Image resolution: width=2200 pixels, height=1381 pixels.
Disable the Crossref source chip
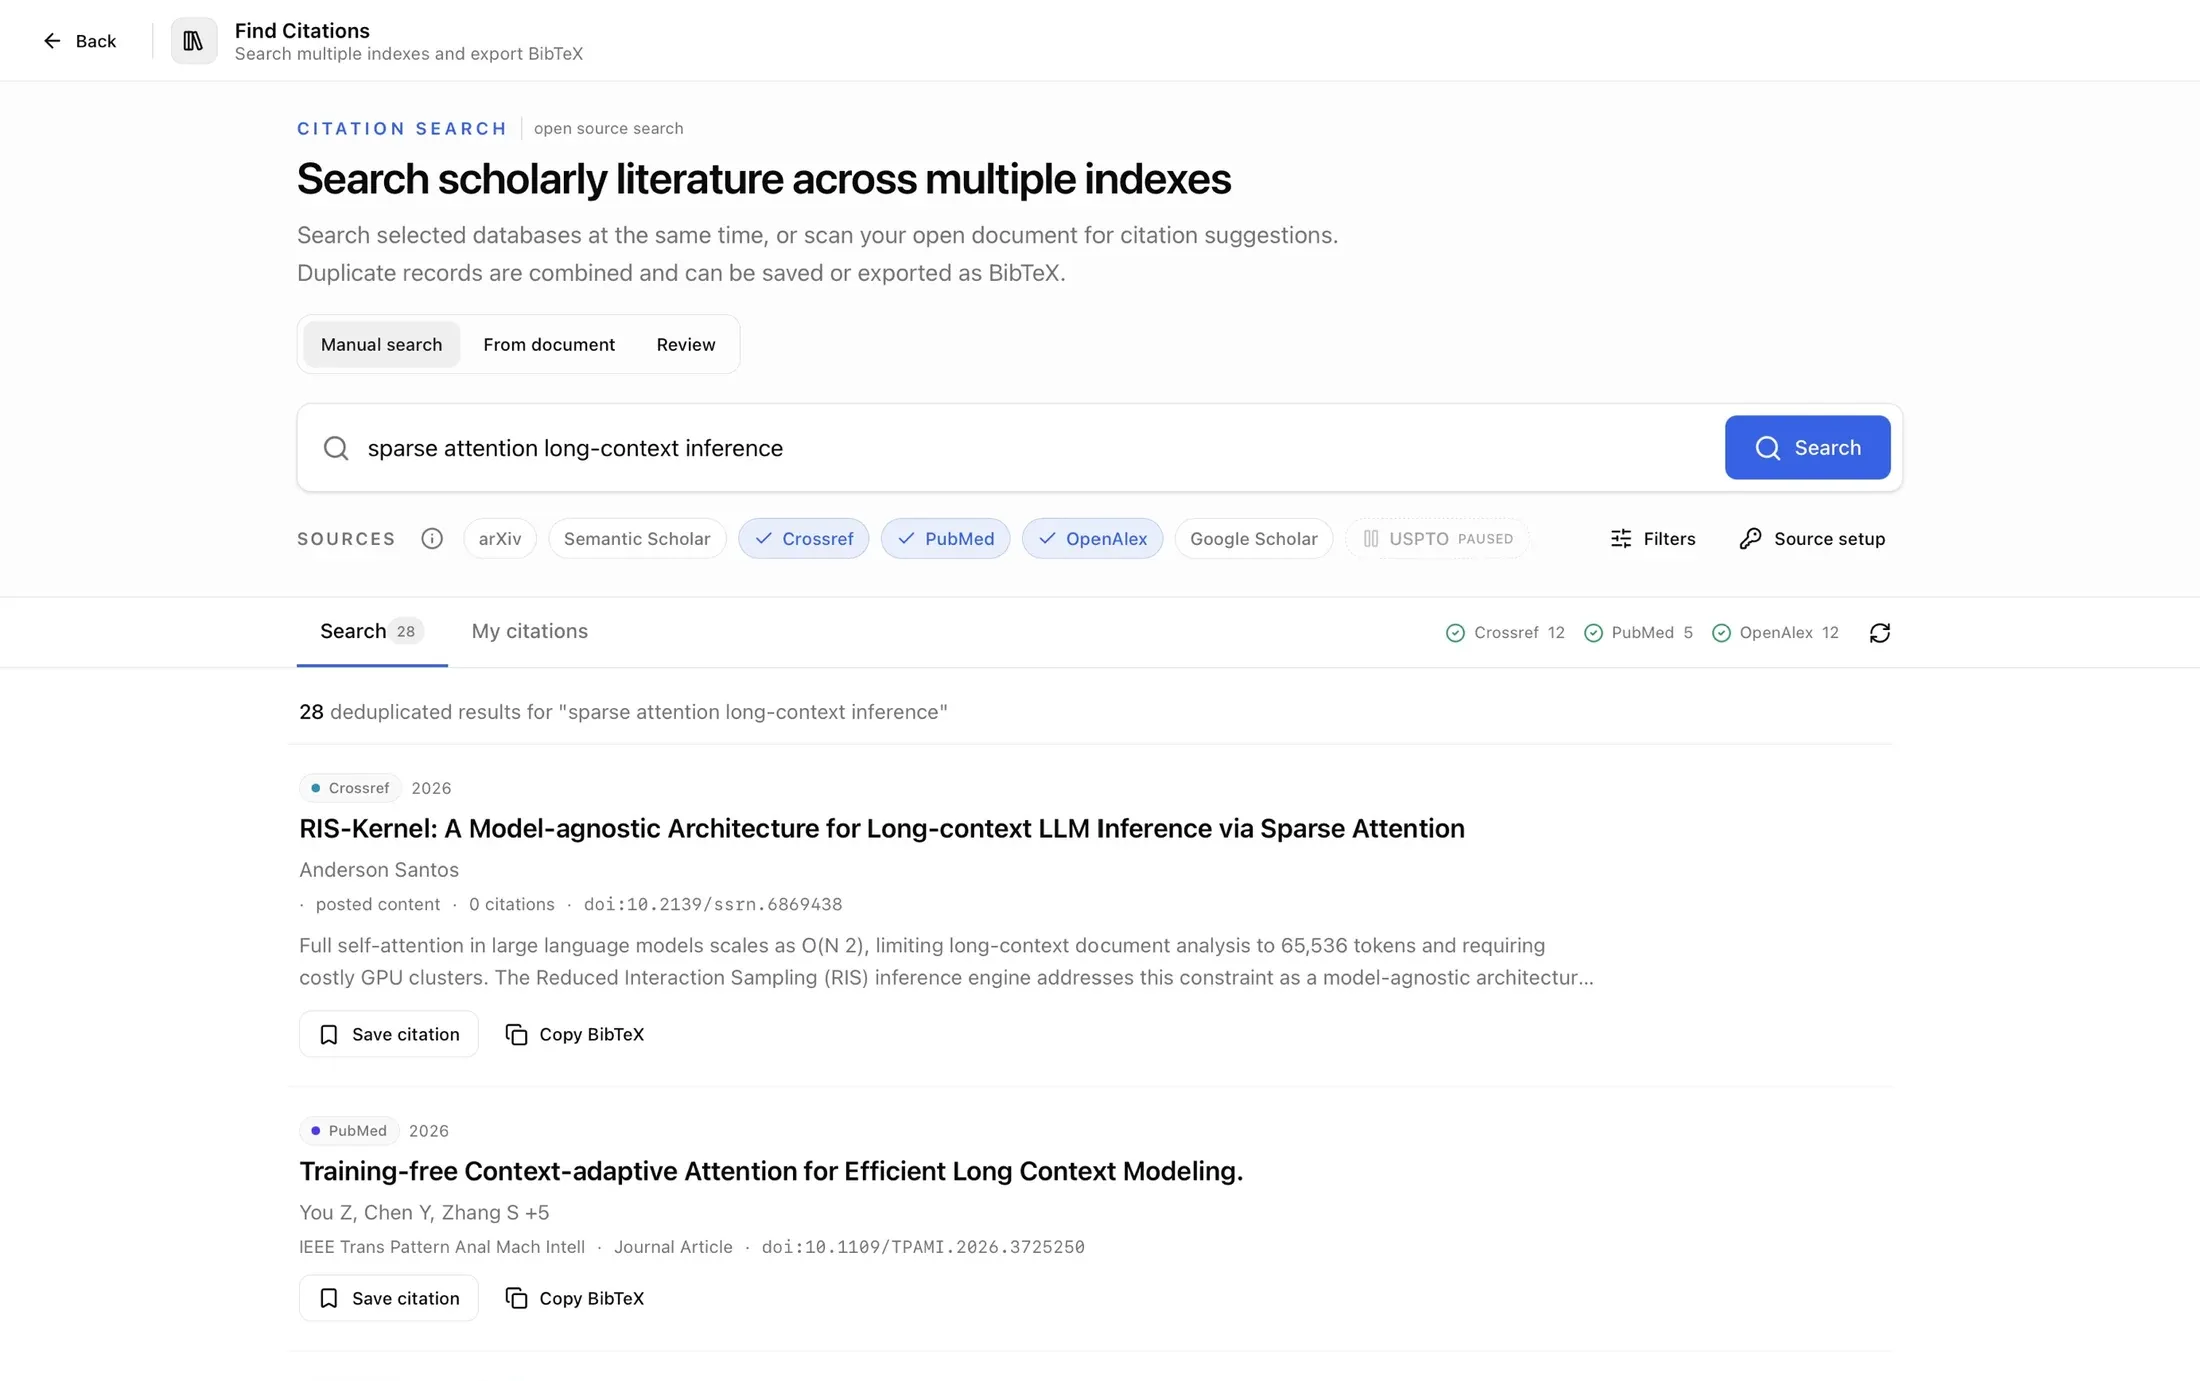(803, 539)
